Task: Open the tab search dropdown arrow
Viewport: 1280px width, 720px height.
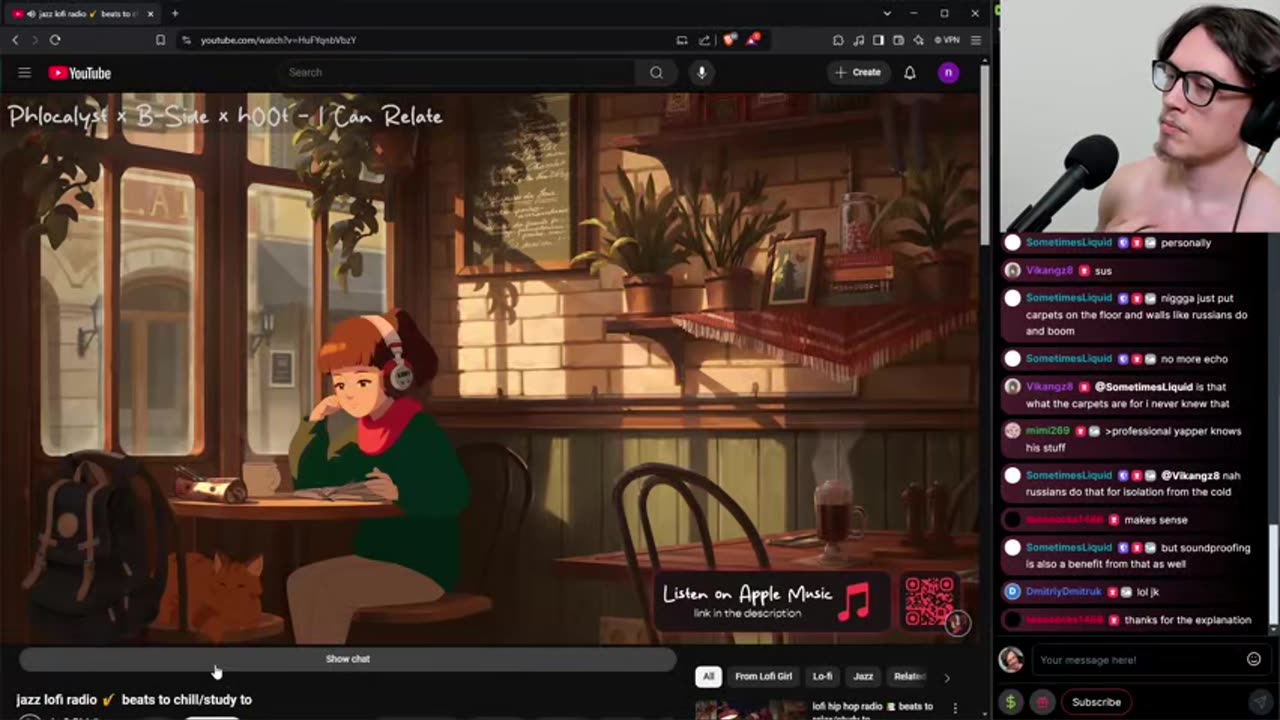Action: (x=886, y=13)
